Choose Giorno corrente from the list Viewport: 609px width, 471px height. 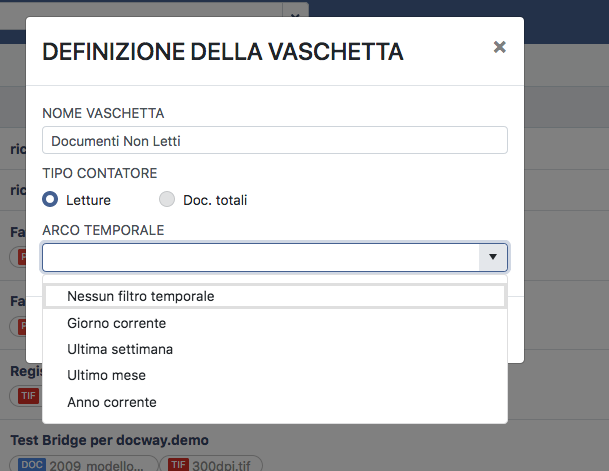click(x=117, y=323)
